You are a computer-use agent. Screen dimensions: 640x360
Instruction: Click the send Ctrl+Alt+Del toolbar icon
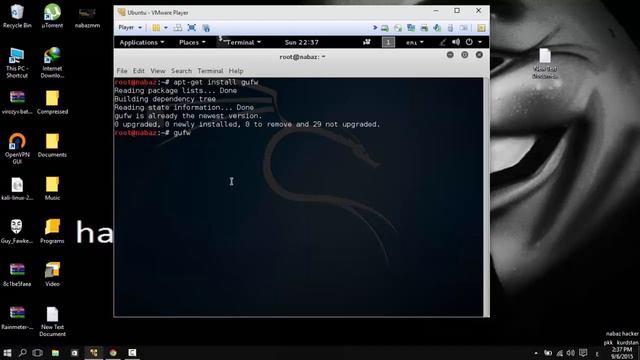pos(178,28)
